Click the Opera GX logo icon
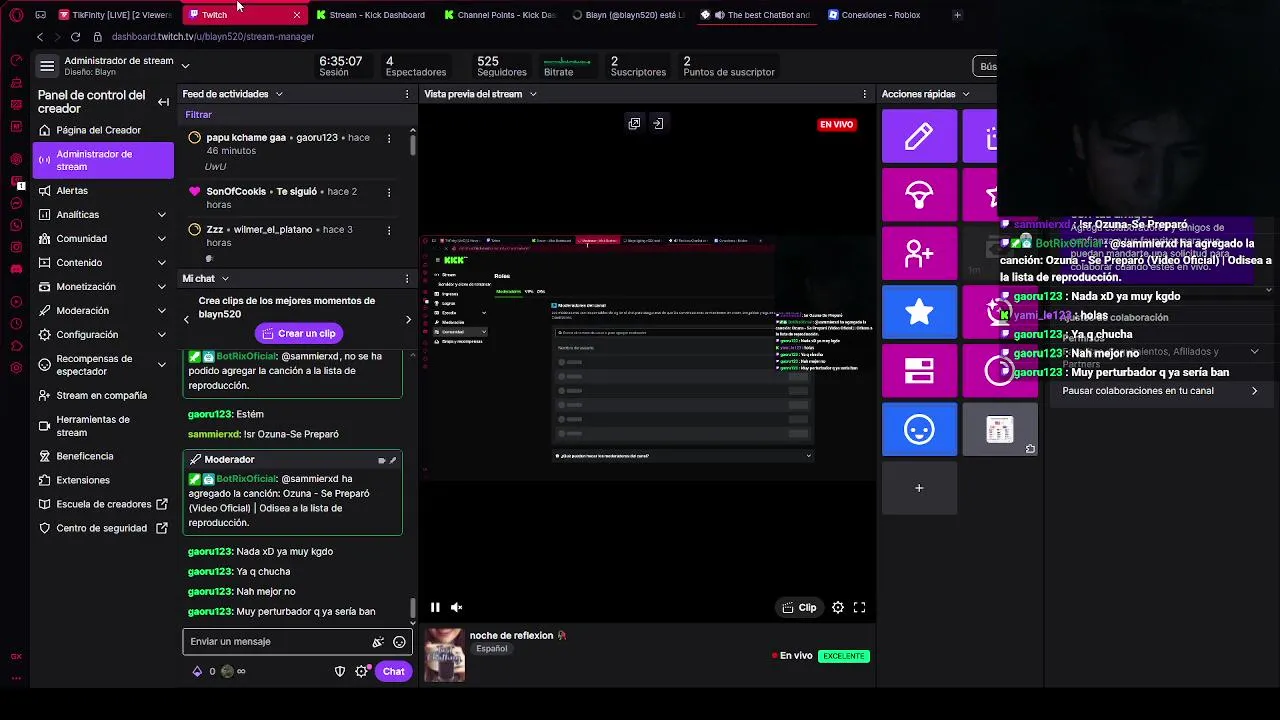 coord(16,15)
